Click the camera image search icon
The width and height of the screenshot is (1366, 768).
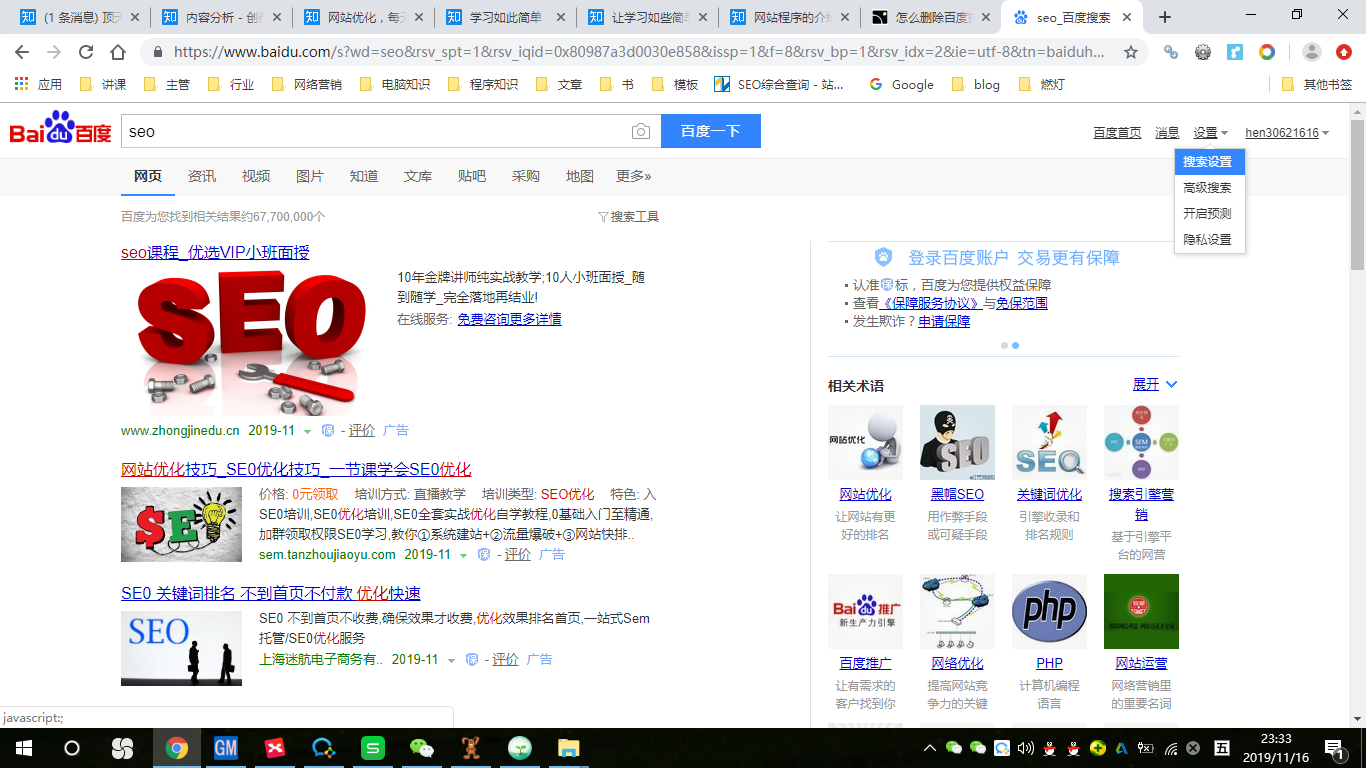640,132
